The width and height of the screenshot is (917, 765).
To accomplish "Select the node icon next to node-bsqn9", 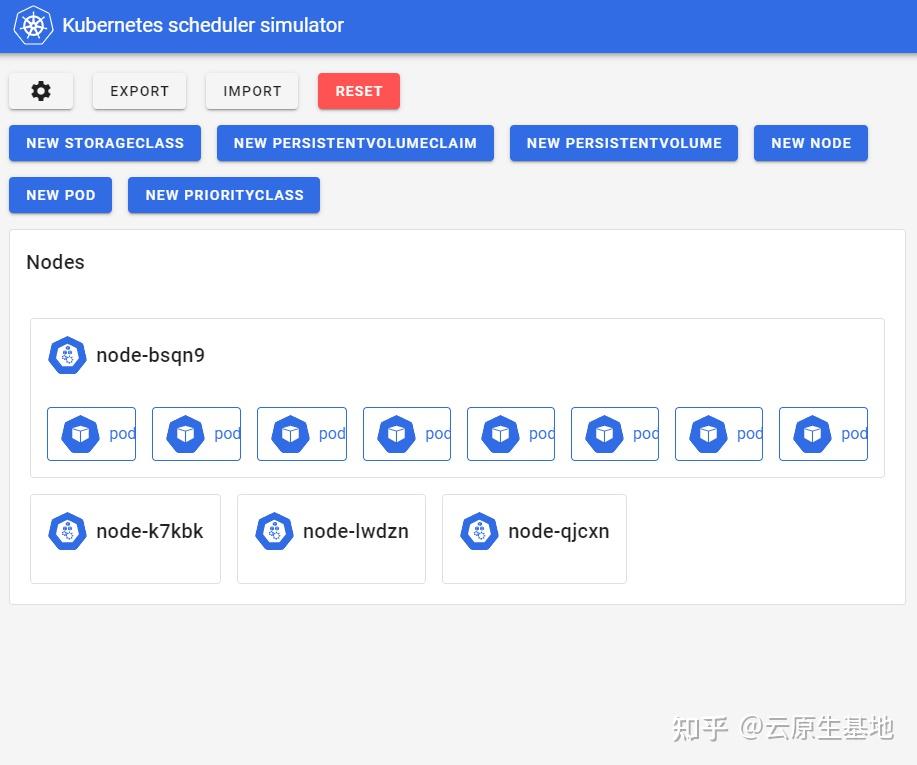I will (x=67, y=355).
